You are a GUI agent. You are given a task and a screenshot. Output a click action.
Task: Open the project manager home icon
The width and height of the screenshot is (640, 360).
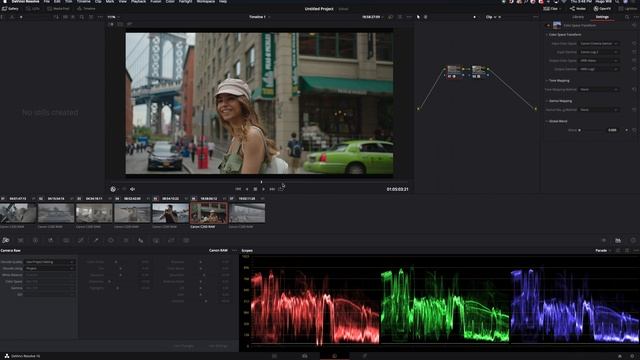point(620,356)
